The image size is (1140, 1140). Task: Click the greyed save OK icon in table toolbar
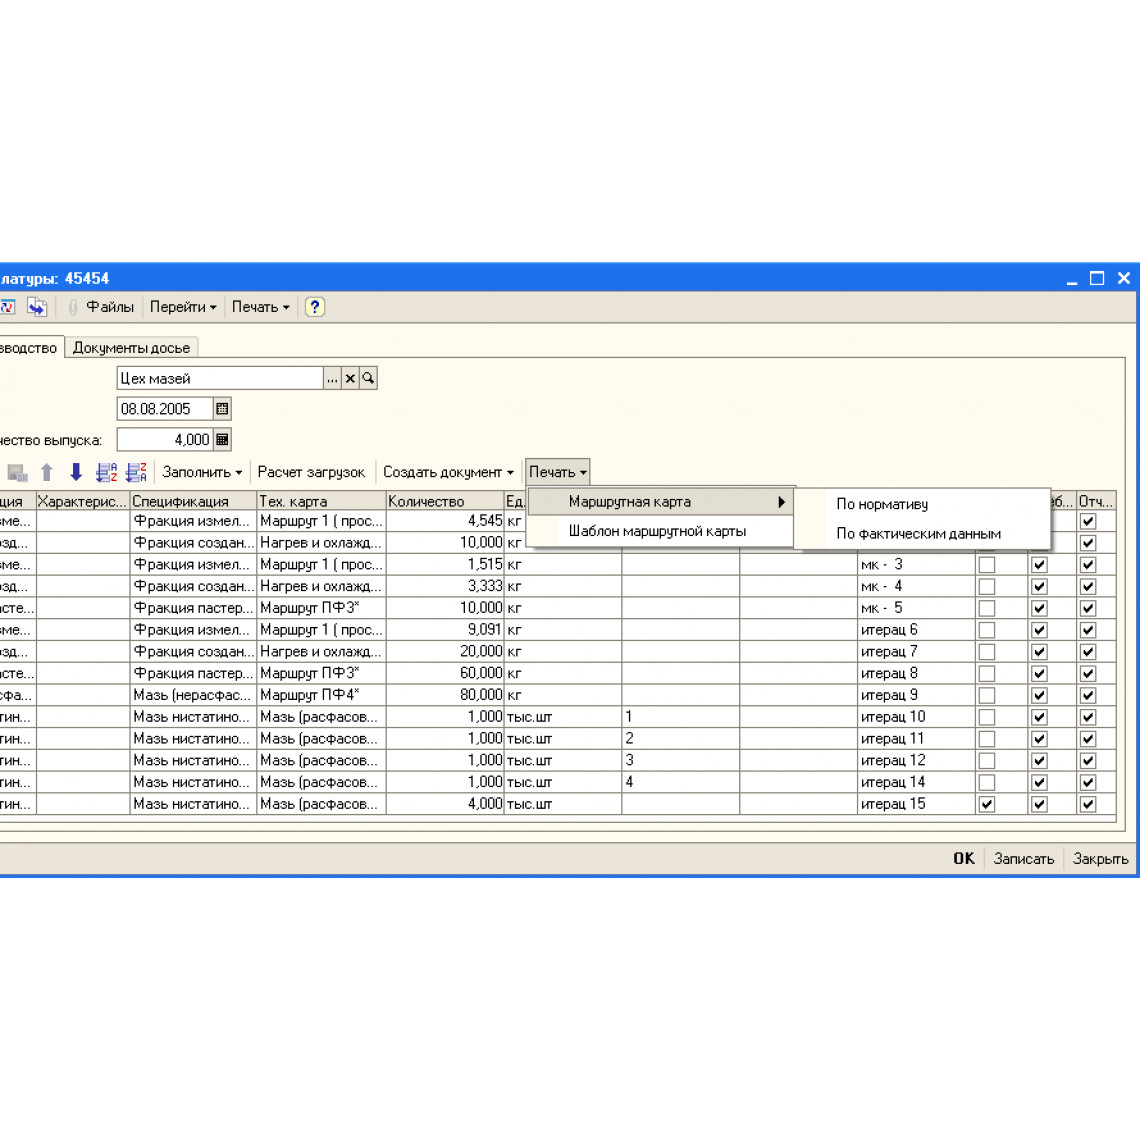pyautogui.click(x=17, y=473)
